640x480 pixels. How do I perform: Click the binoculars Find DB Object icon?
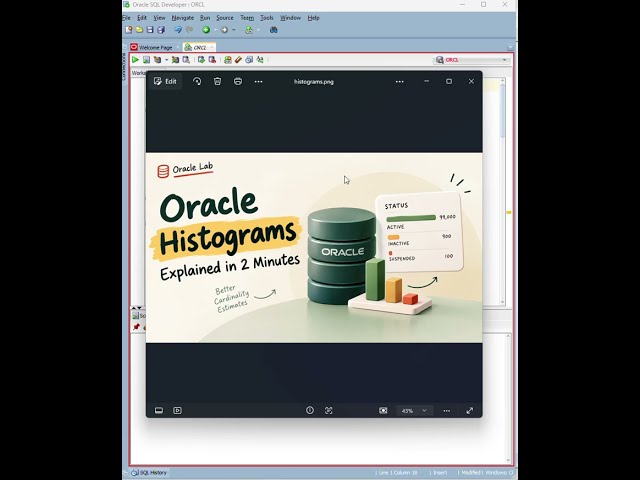[x=273, y=30]
